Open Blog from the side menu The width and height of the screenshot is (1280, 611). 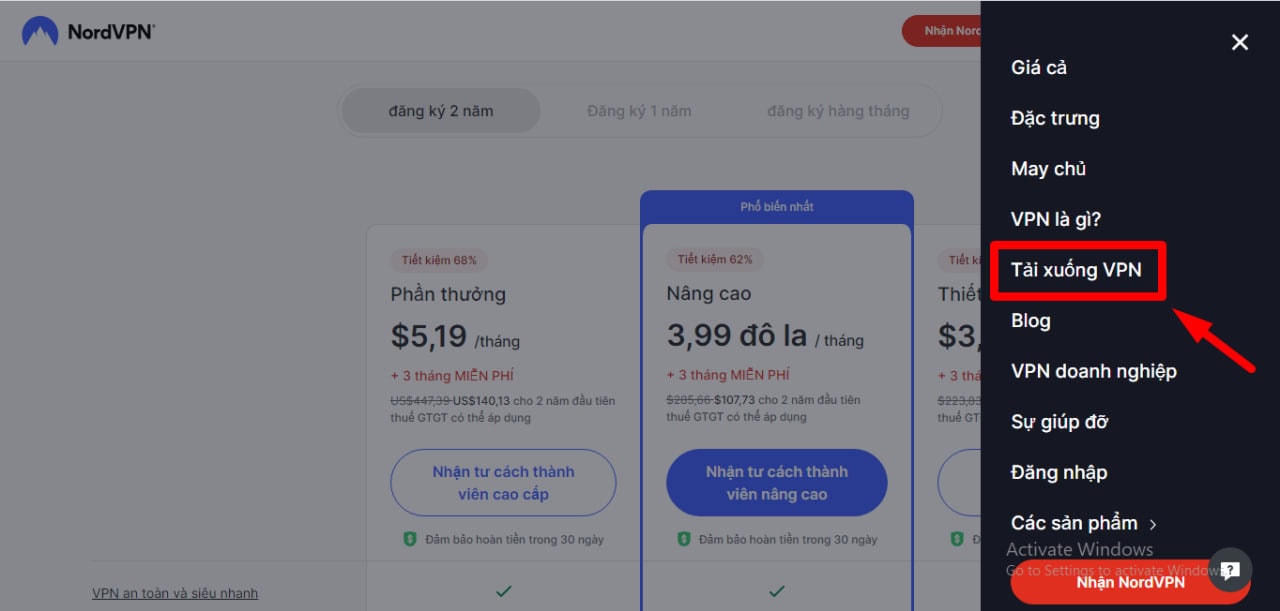click(x=1030, y=321)
